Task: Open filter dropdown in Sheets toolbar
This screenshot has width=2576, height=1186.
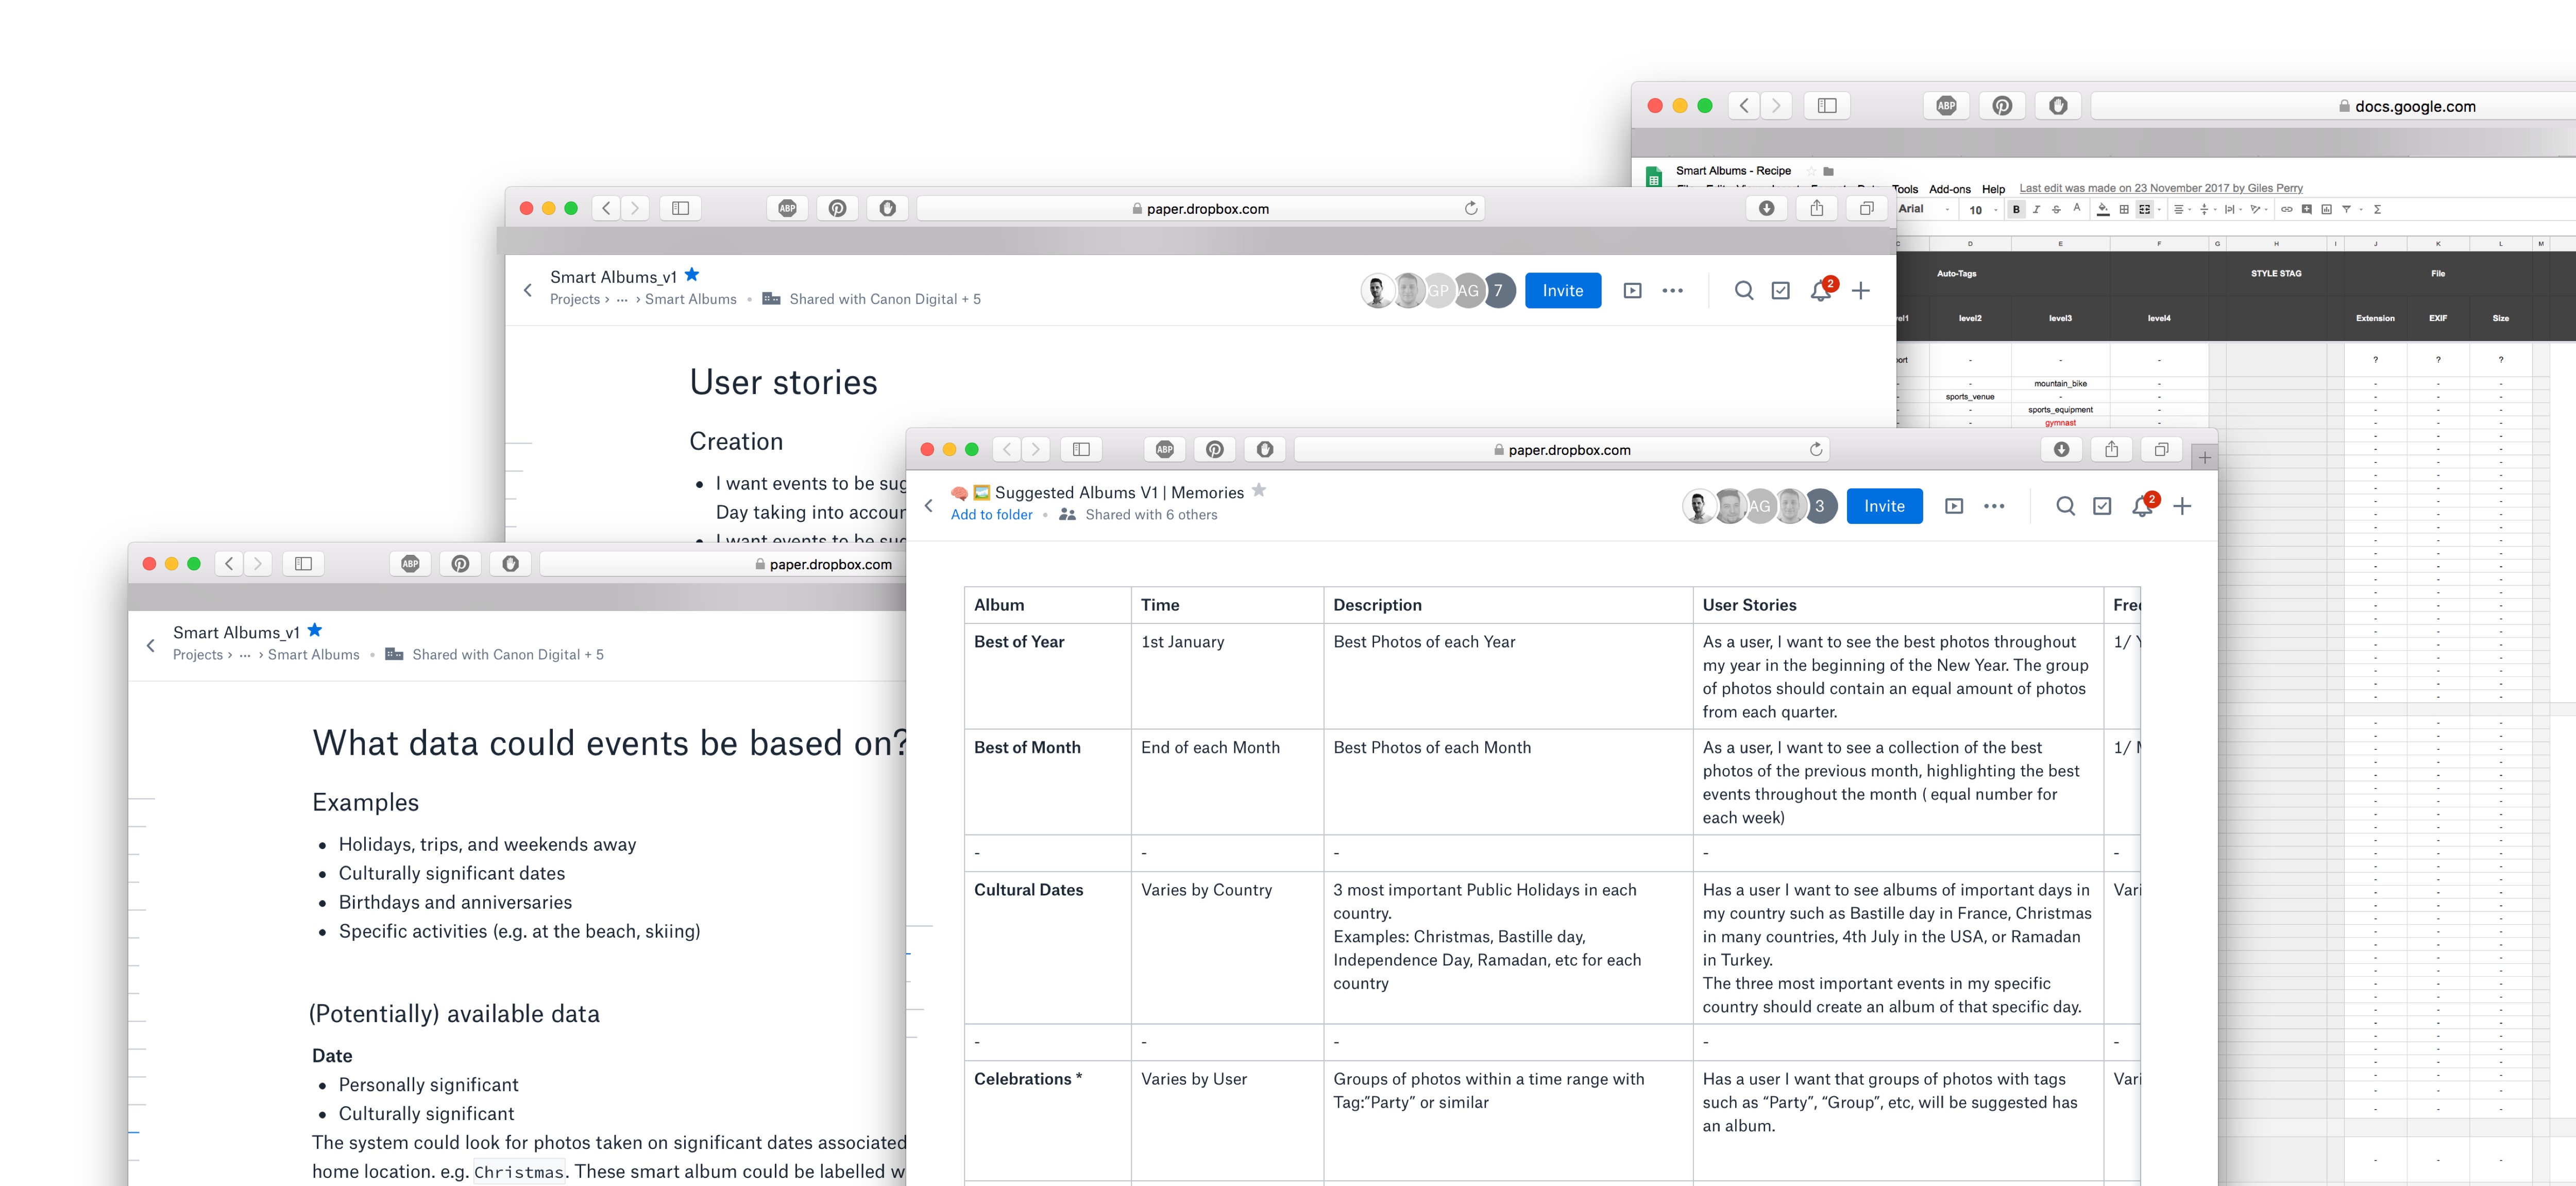Action: 2361,209
